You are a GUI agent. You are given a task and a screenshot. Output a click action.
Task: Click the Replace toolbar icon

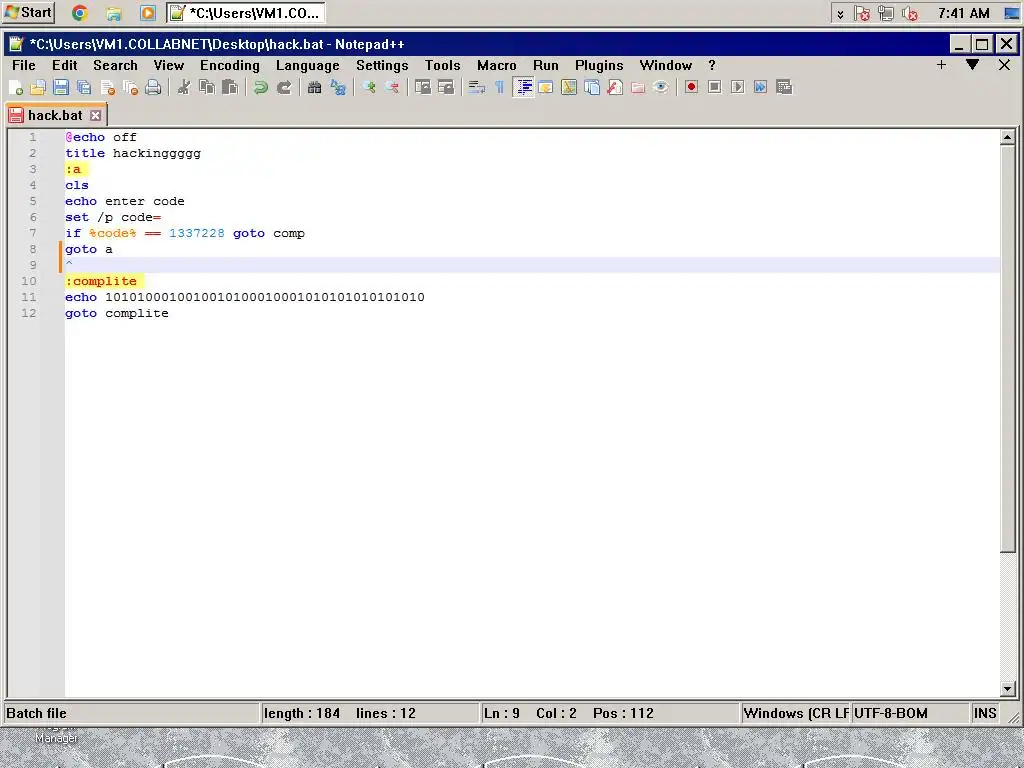pos(338,88)
